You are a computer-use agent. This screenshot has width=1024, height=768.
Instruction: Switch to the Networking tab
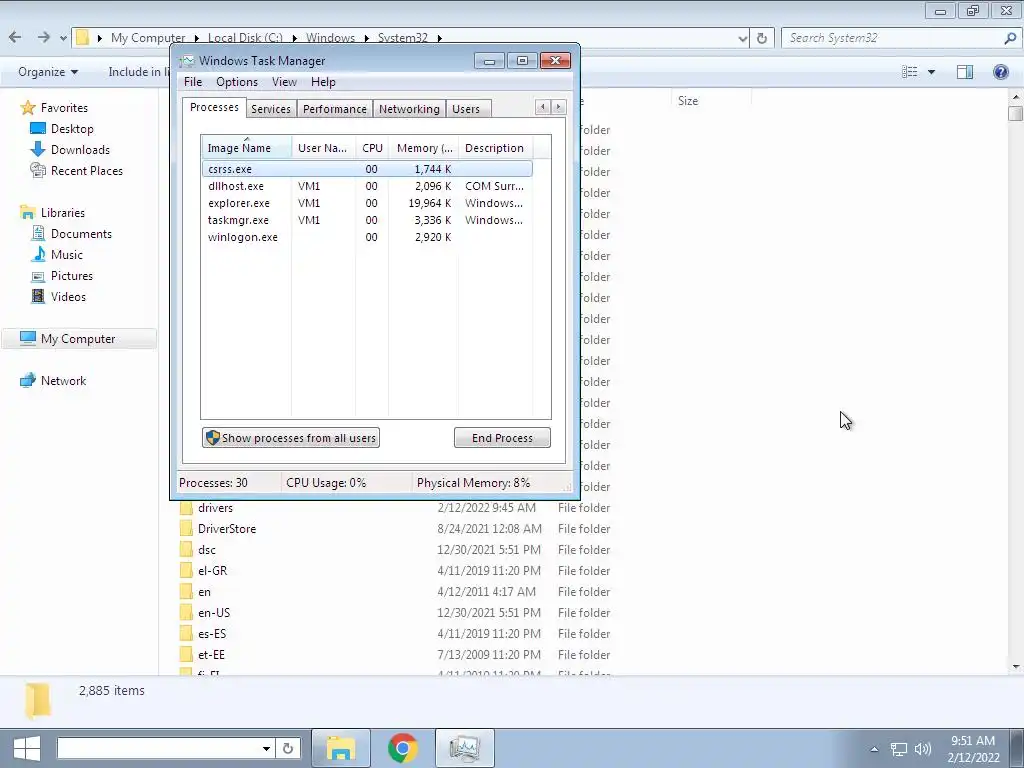tap(409, 109)
